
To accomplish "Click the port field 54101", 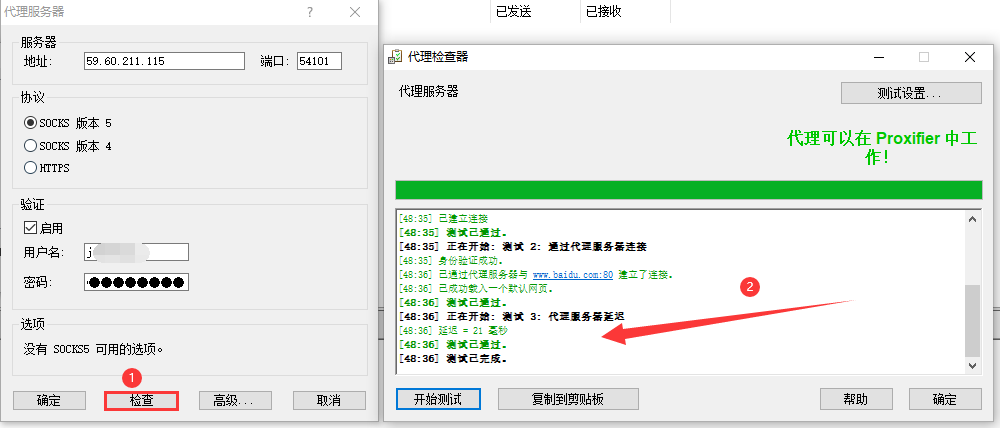I will tap(319, 61).
